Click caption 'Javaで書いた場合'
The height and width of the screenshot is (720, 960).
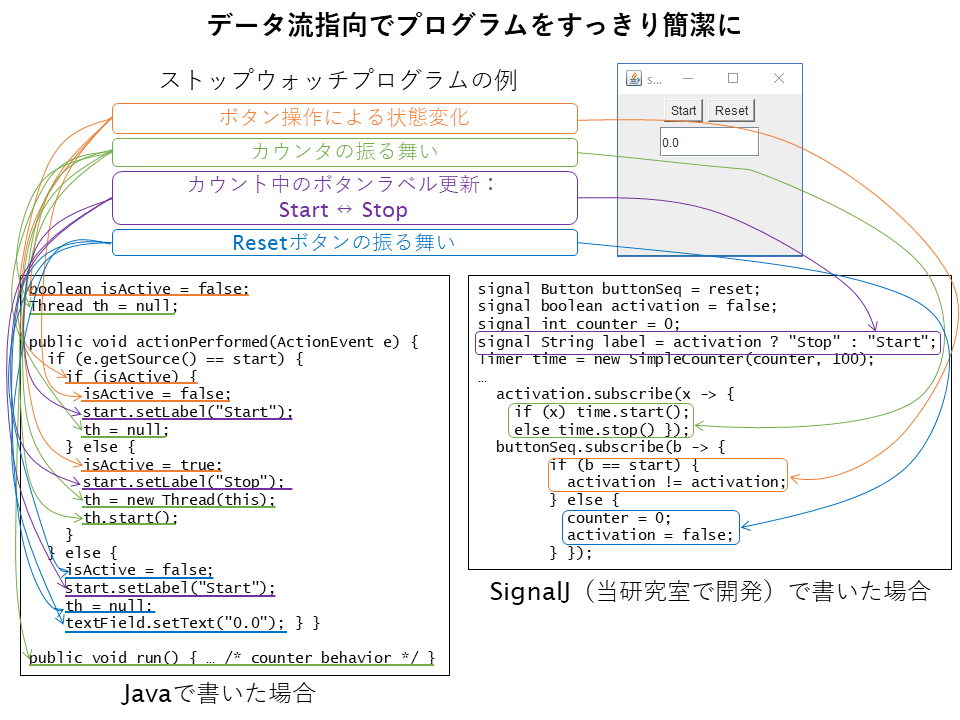tap(219, 693)
